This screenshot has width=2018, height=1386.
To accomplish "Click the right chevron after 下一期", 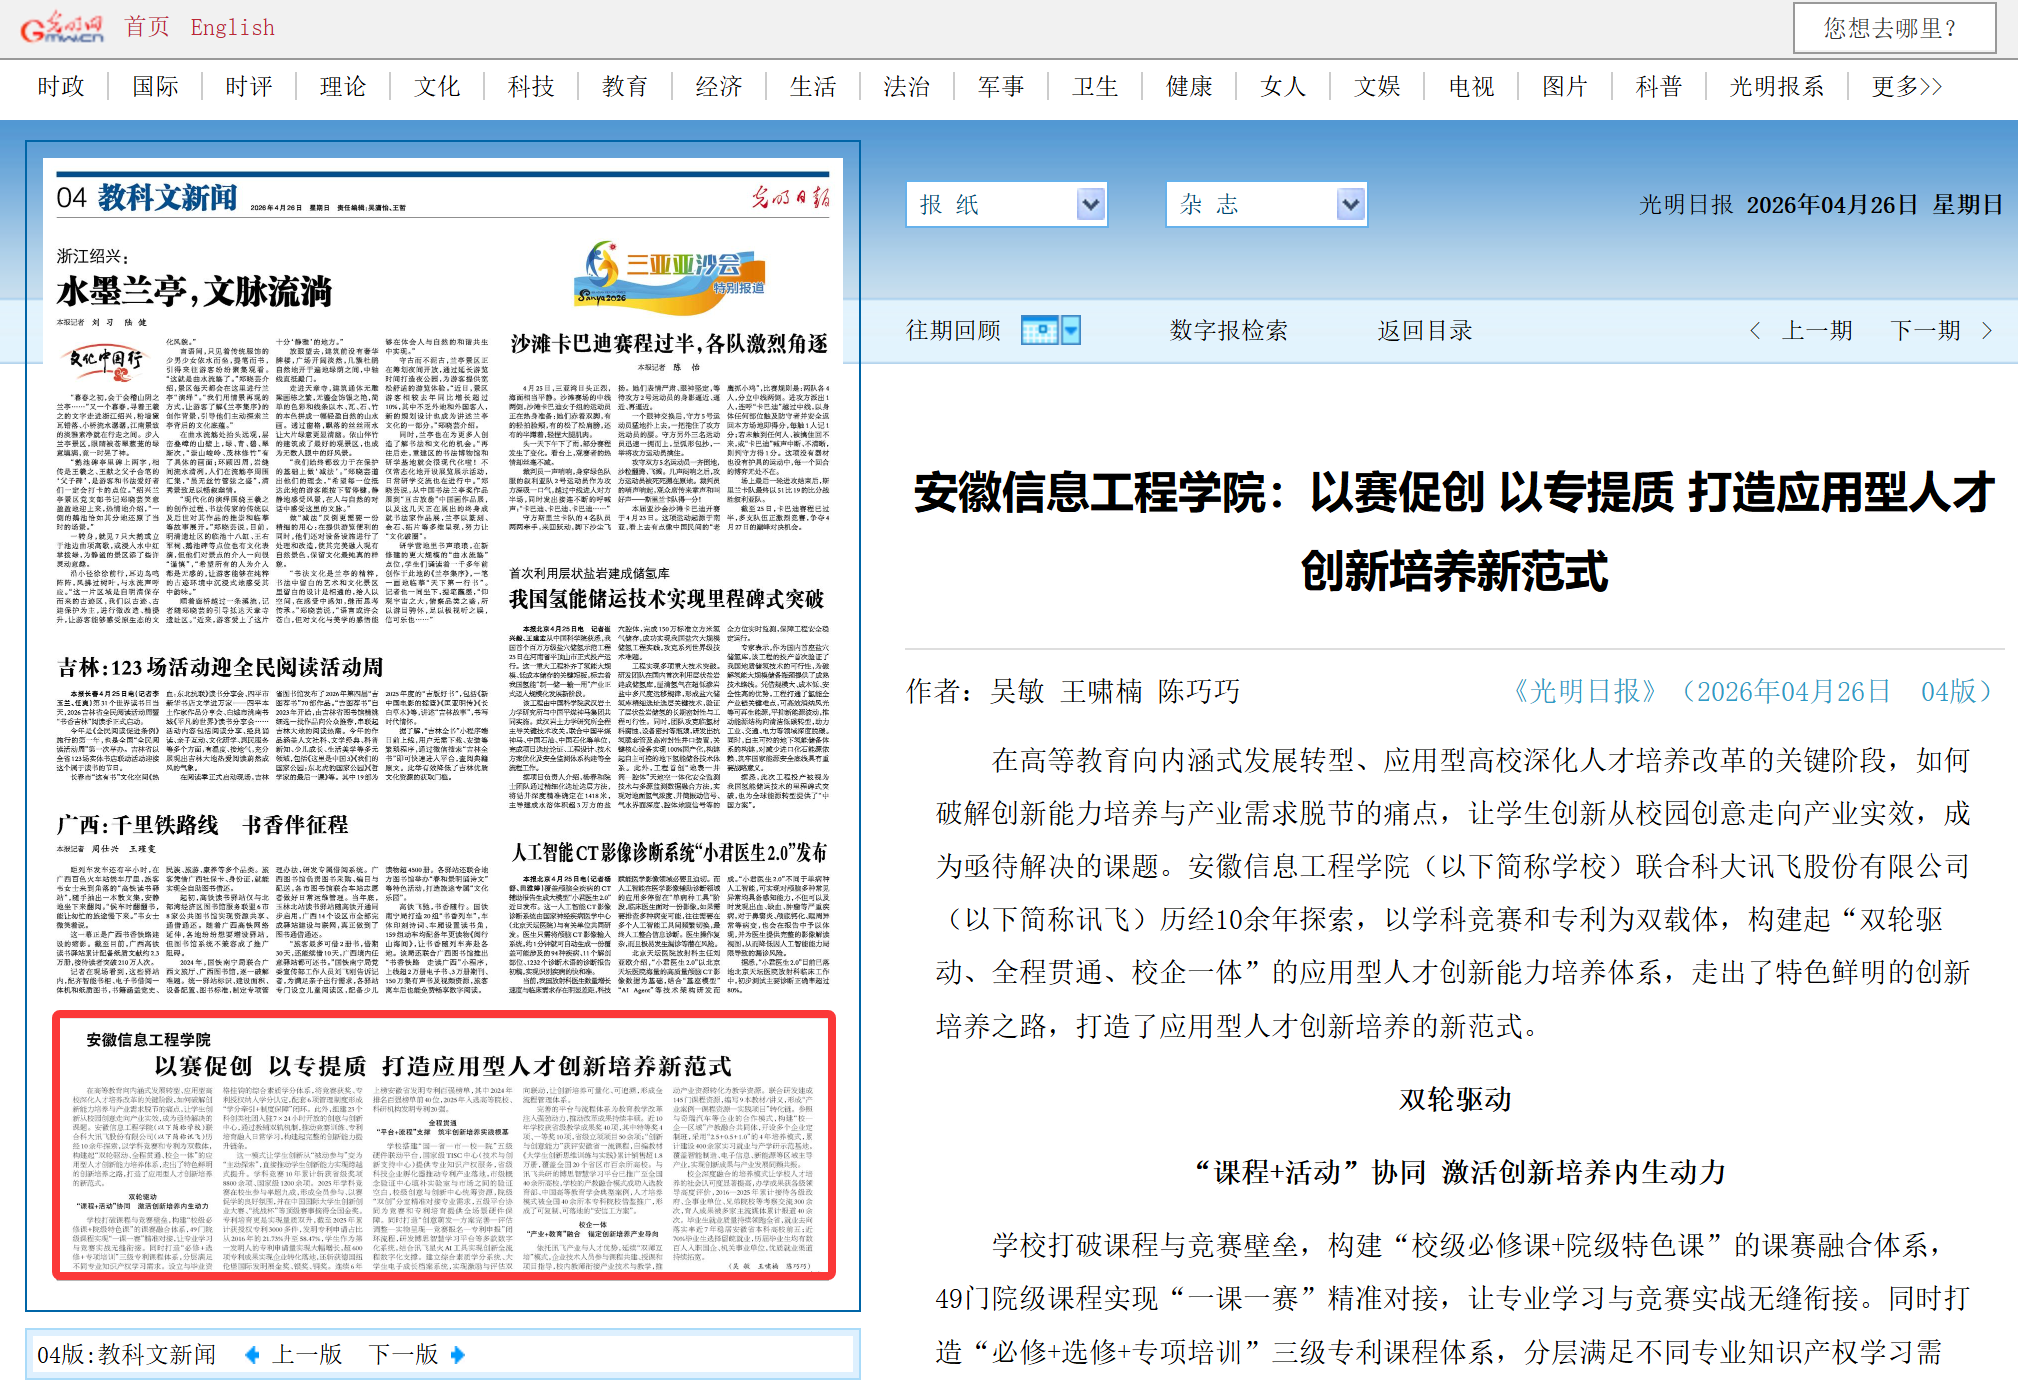I will pyautogui.click(x=1985, y=330).
